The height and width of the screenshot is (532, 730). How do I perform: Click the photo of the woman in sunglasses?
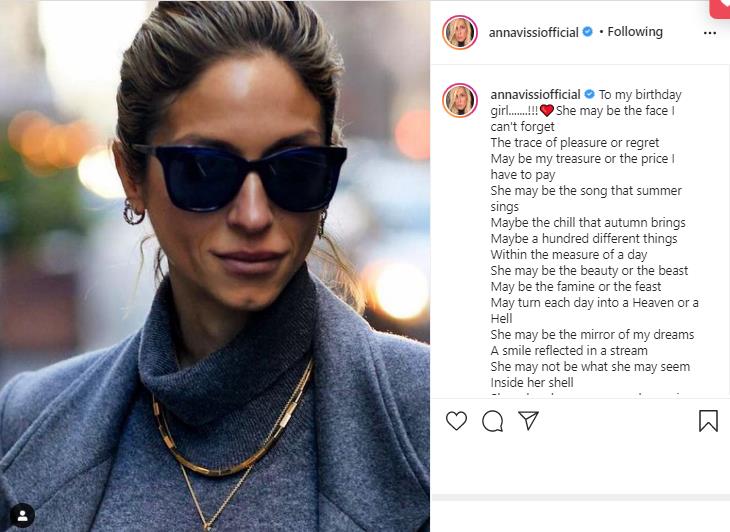point(215,266)
